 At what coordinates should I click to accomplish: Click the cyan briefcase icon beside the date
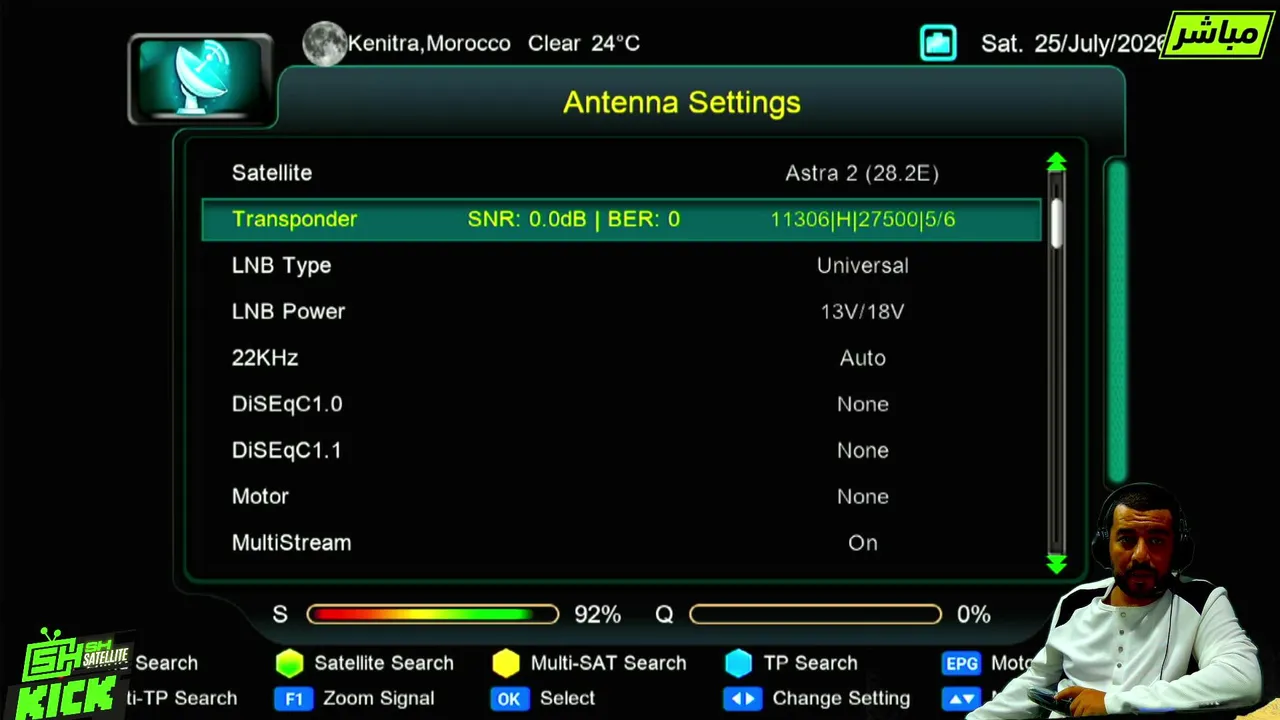pyautogui.click(x=938, y=43)
